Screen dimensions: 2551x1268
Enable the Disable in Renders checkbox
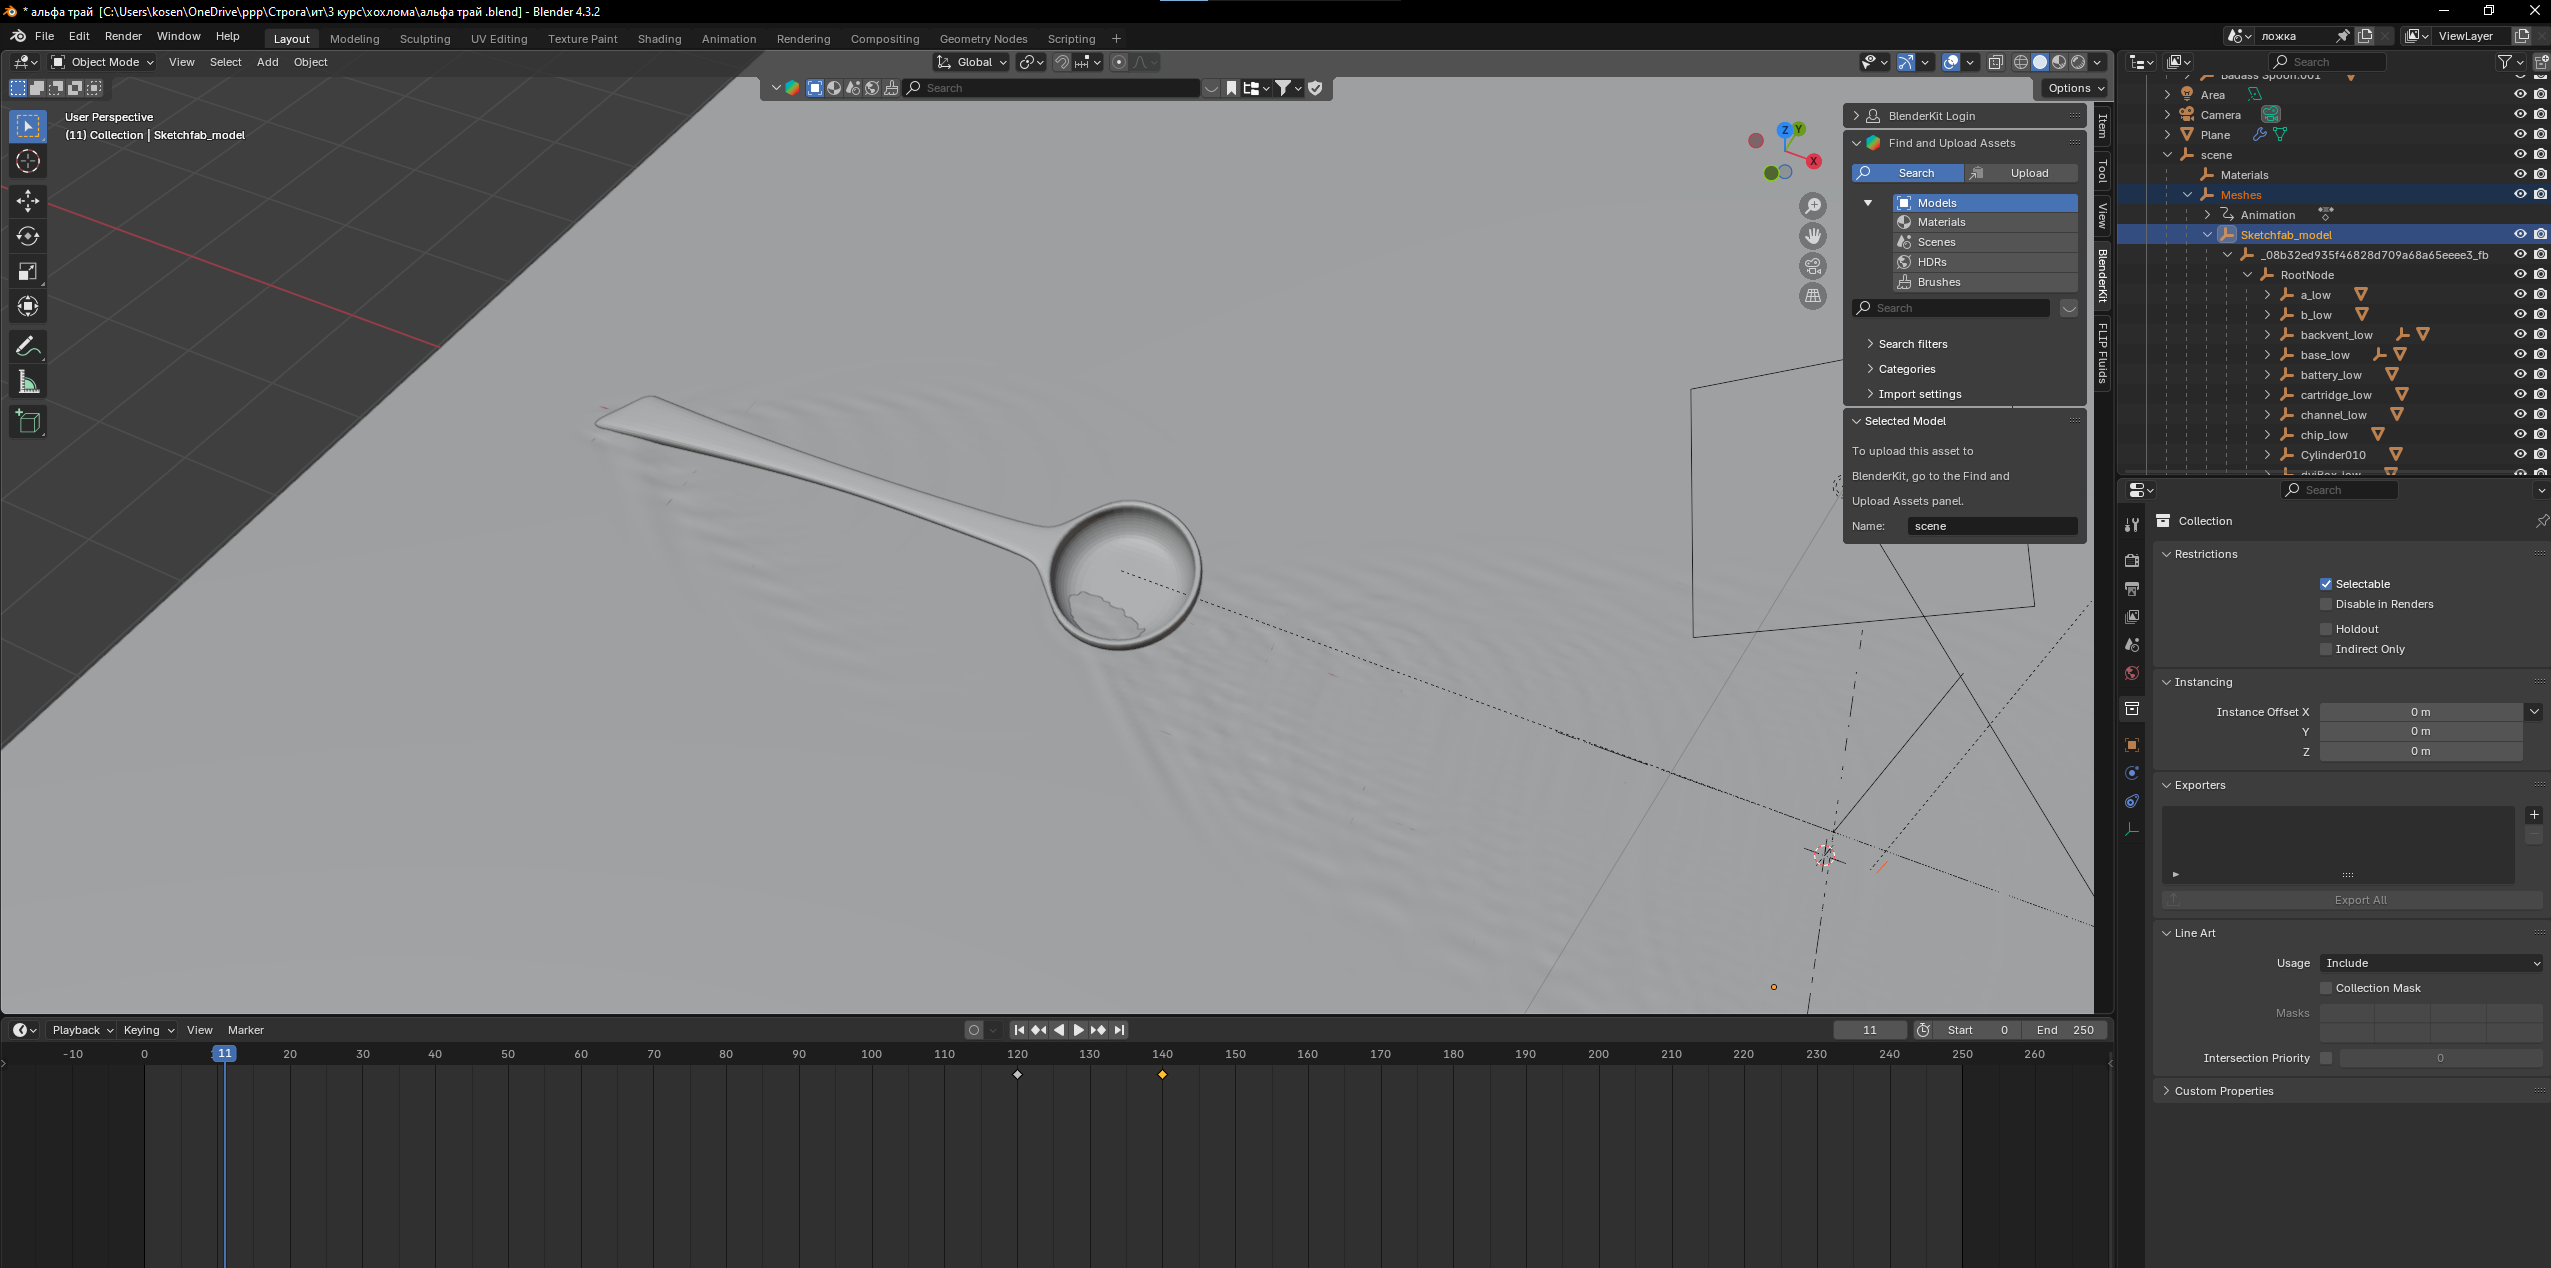tap(2326, 604)
